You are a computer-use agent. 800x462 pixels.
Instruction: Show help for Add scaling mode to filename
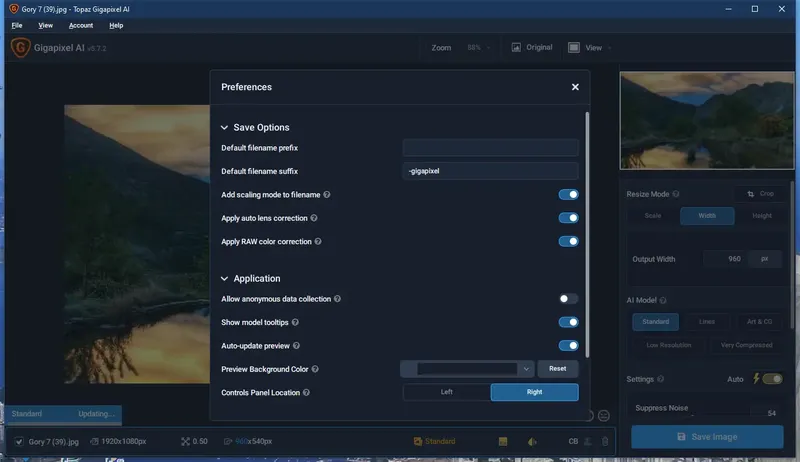coord(327,194)
